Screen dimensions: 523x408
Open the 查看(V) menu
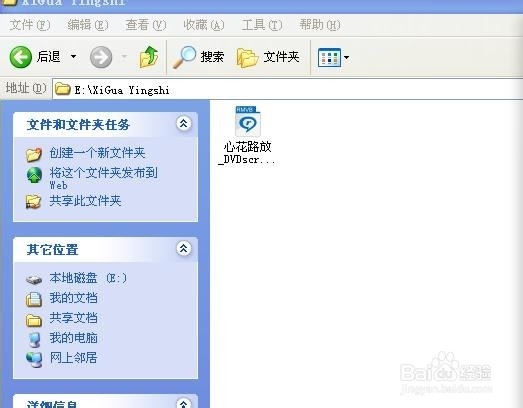tap(146, 25)
